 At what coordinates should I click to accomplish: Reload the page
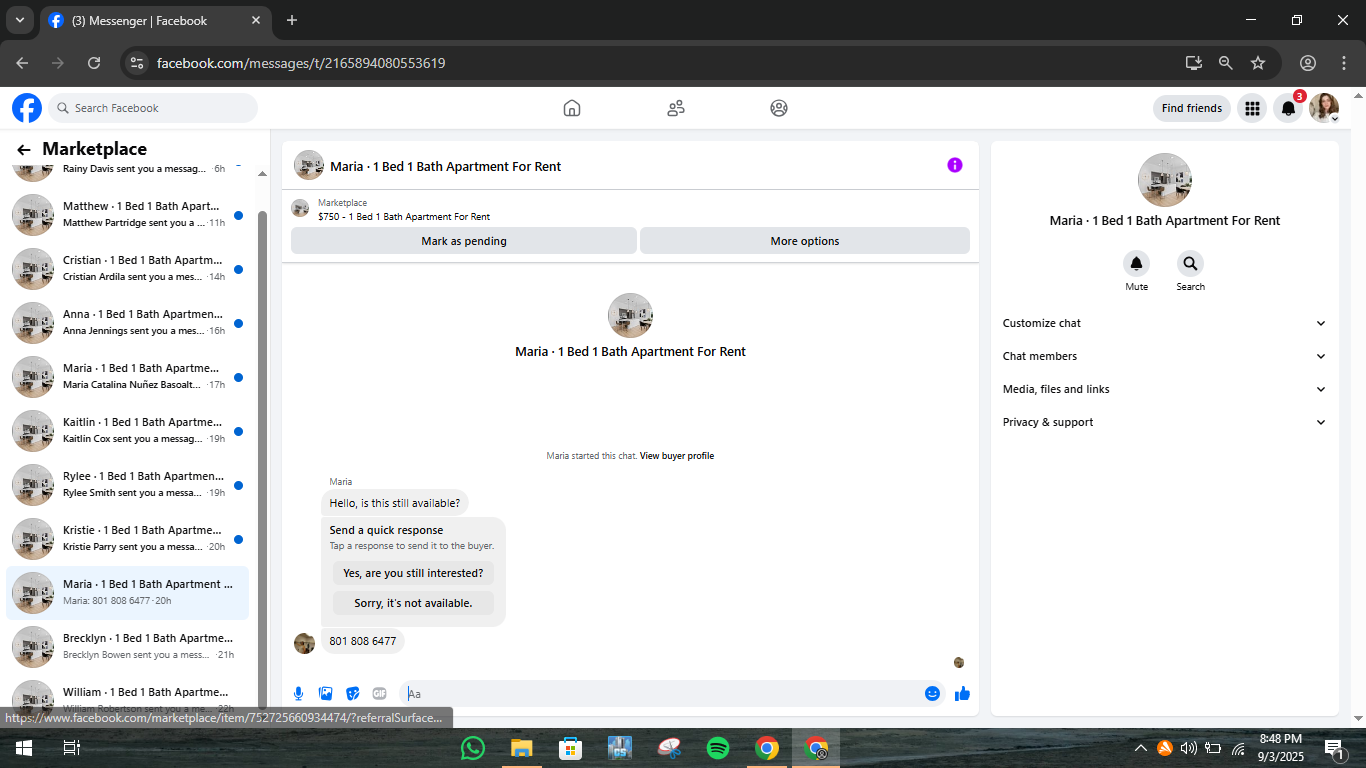coord(94,63)
